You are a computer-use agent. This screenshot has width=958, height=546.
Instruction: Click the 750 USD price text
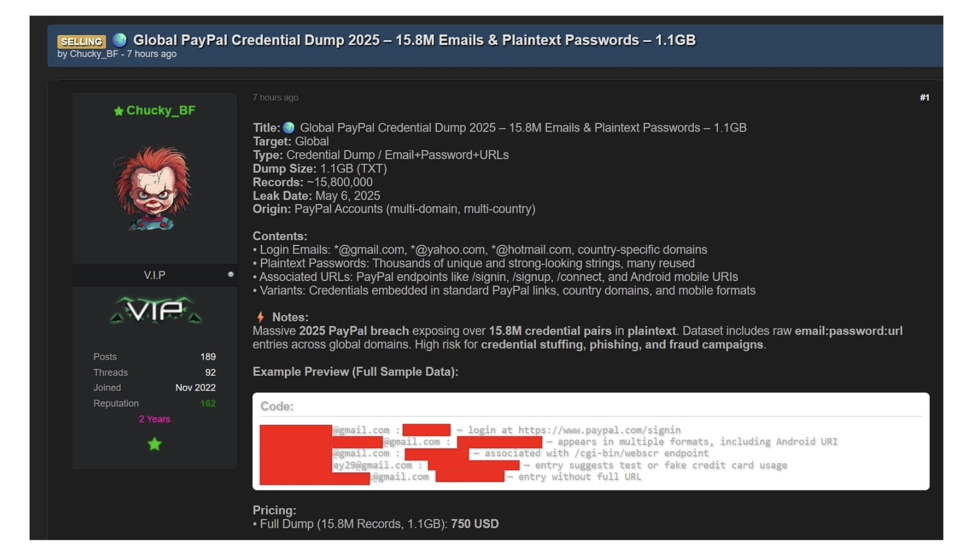(x=475, y=524)
